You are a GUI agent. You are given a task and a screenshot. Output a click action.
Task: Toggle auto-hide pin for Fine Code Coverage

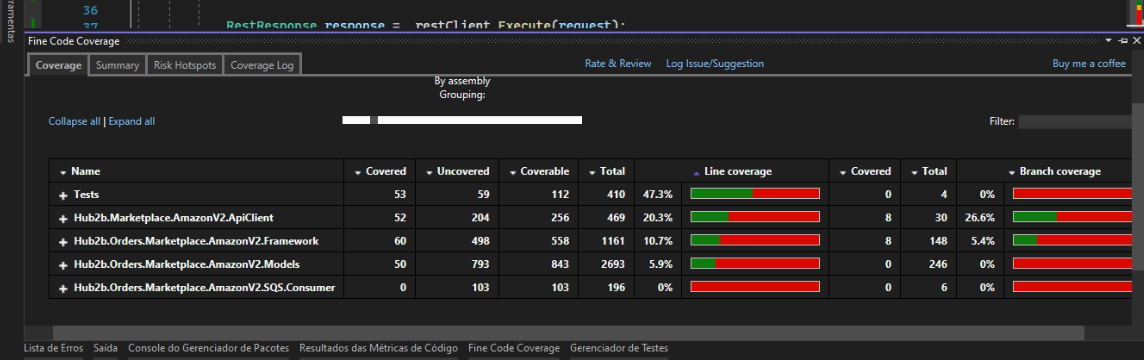pyautogui.click(x=1123, y=41)
